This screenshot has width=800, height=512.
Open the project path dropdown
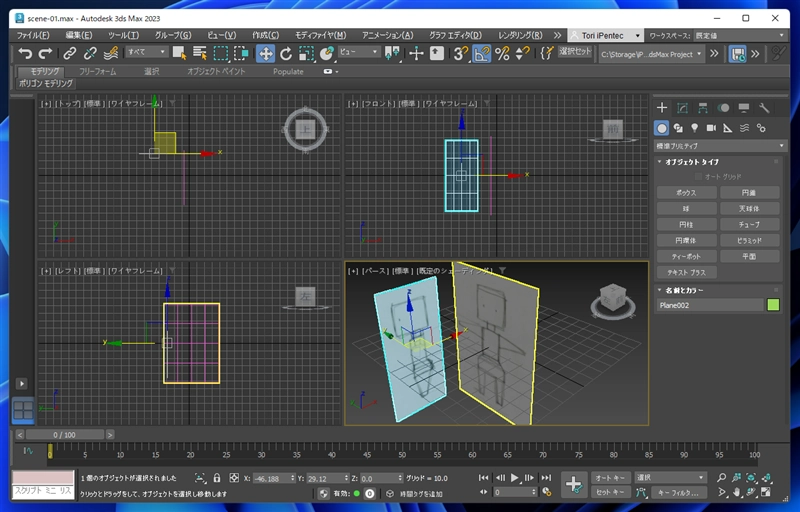[652, 54]
